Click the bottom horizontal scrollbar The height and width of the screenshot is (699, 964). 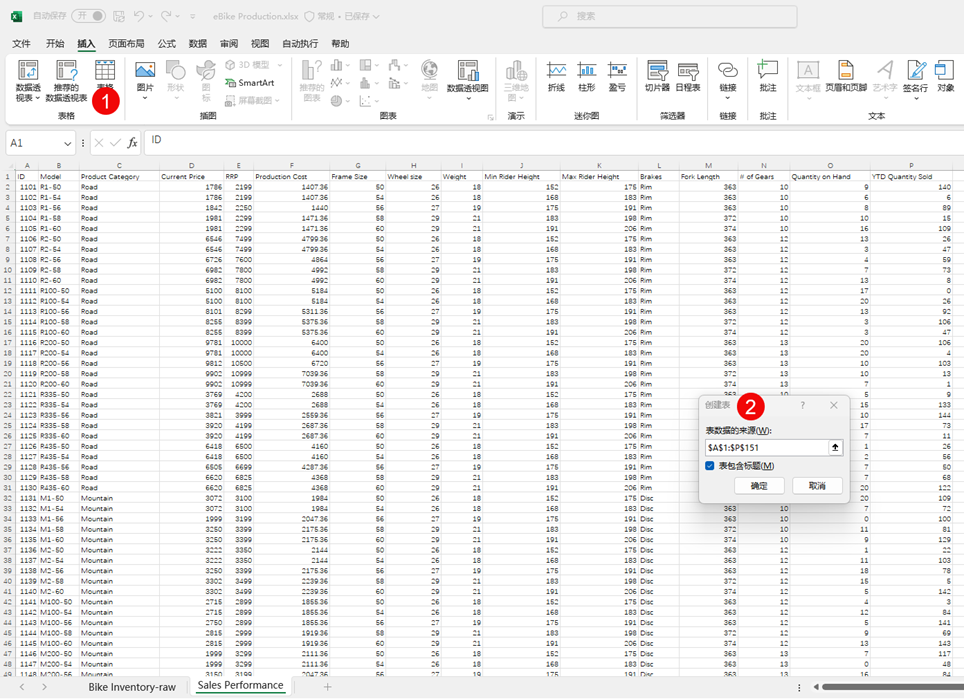coord(893,687)
